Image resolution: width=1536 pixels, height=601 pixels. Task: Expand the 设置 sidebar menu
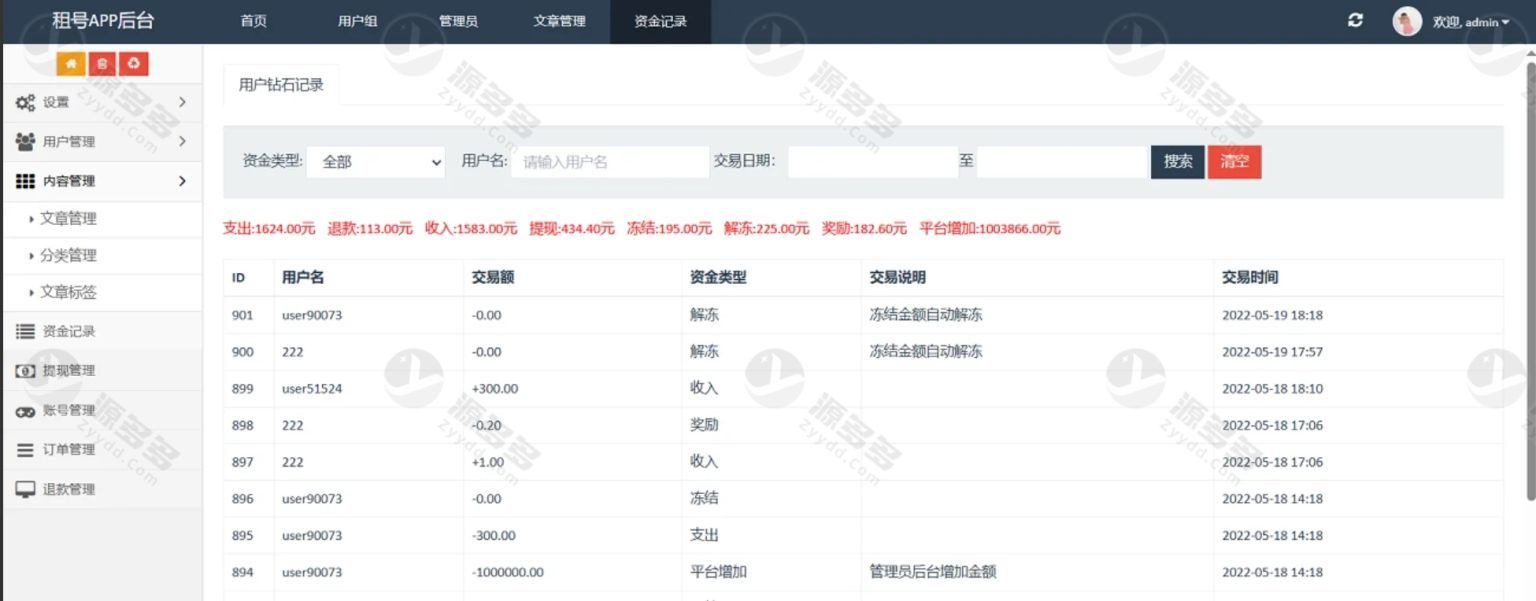point(100,102)
